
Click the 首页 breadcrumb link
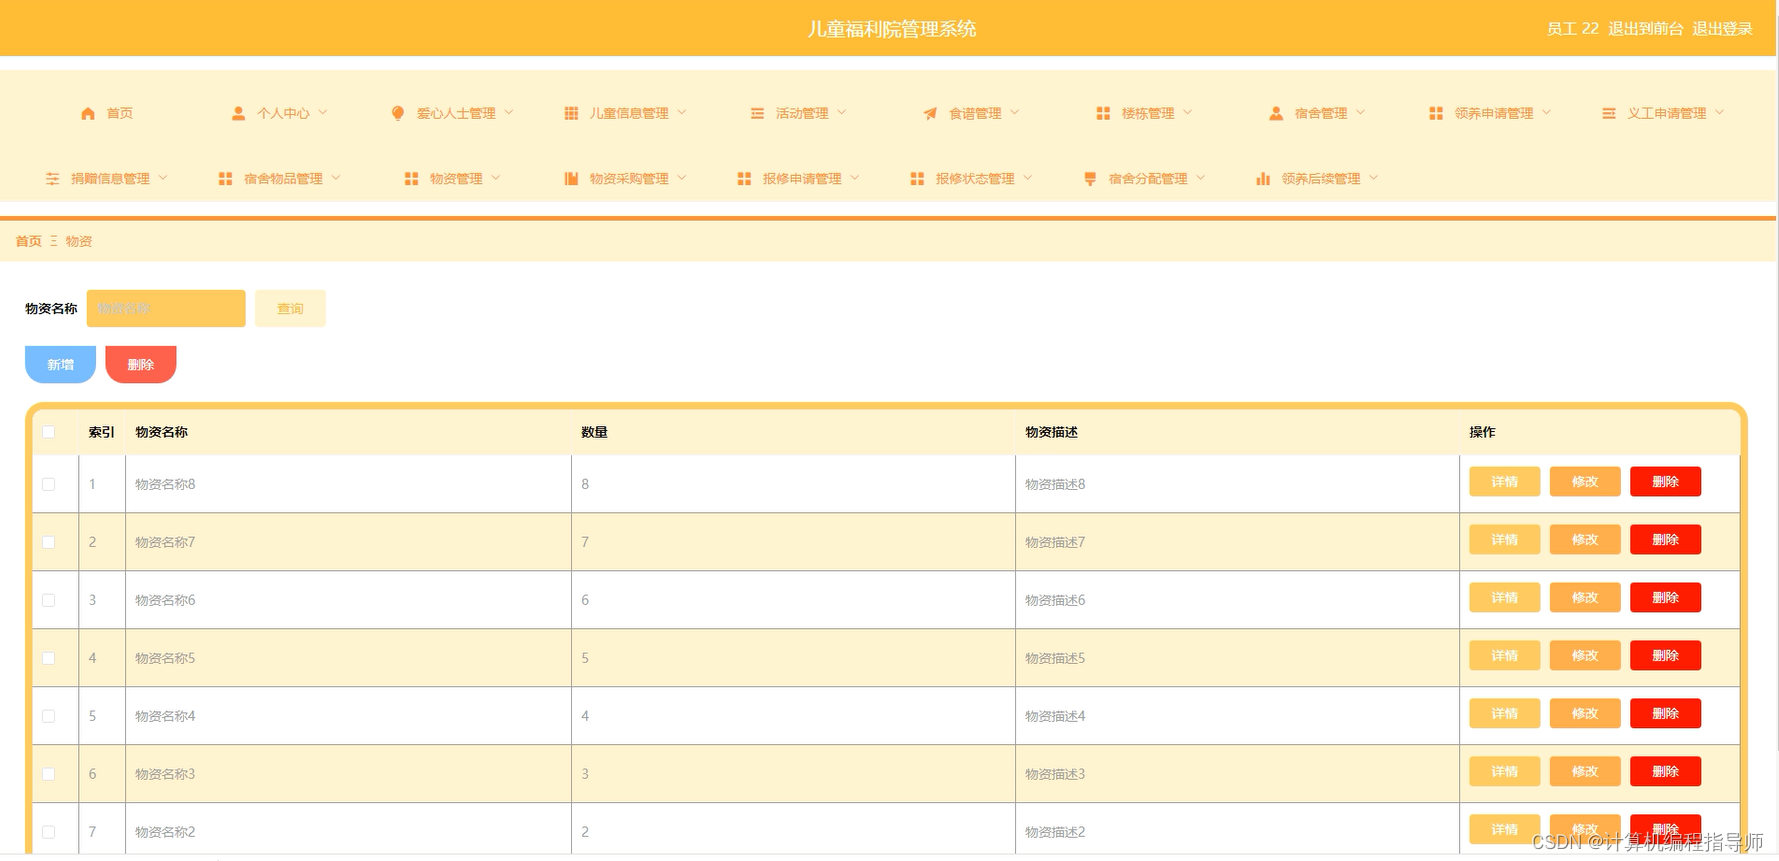pyautogui.click(x=28, y=241)
